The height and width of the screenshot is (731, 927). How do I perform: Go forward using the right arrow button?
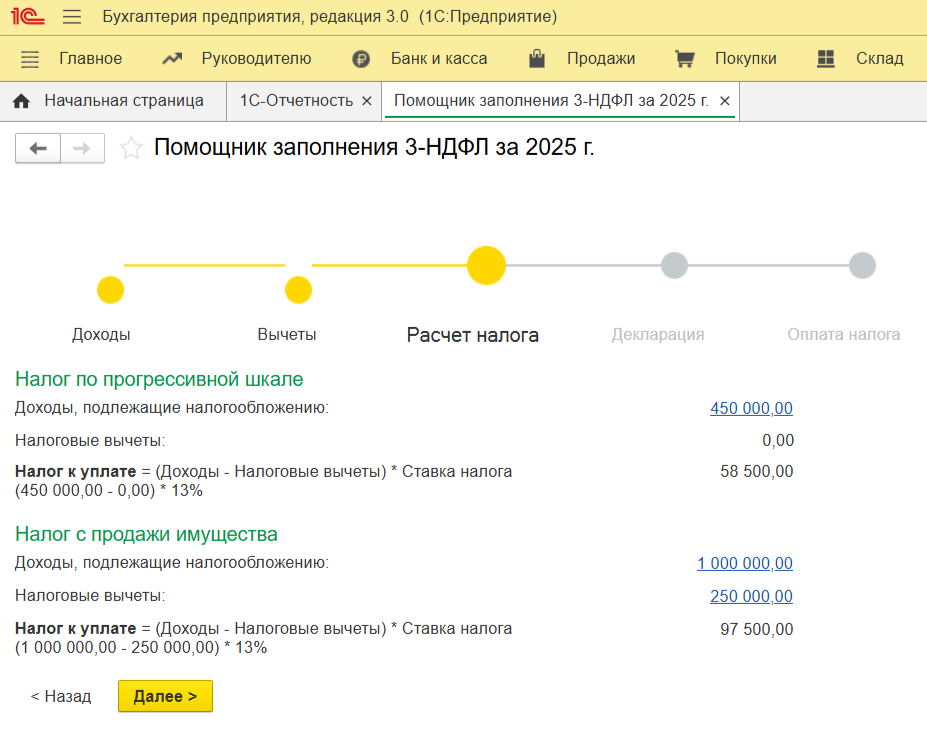click(x=82, y=149)
